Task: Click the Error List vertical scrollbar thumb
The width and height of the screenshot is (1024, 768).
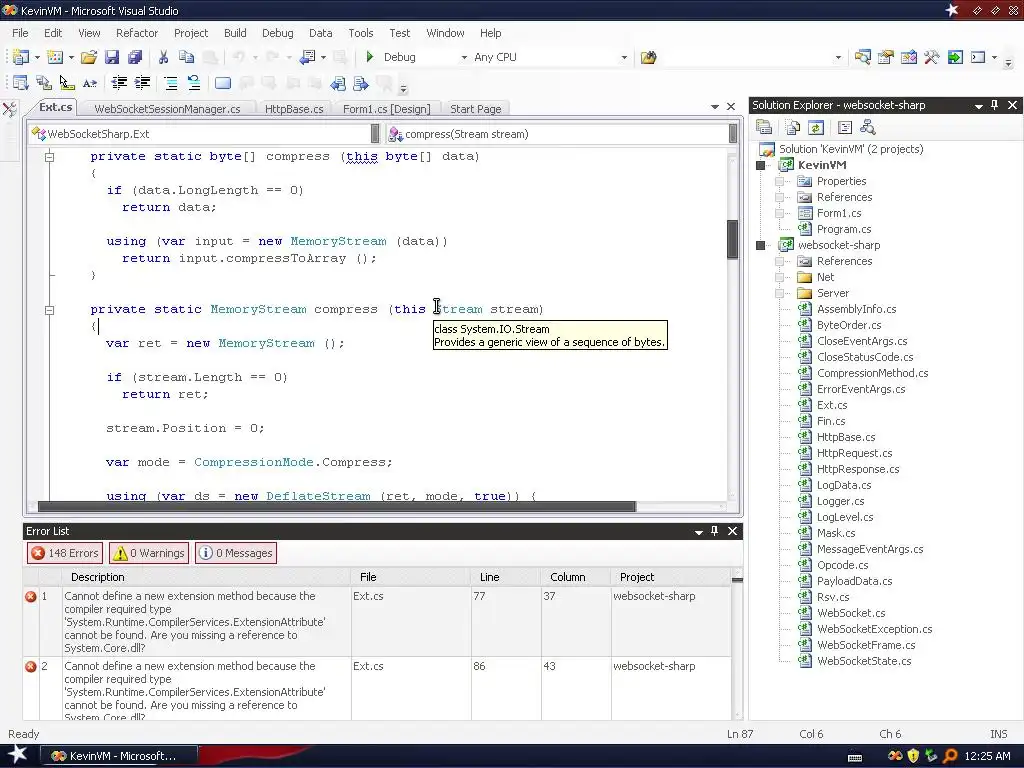Action: [737, 580]
